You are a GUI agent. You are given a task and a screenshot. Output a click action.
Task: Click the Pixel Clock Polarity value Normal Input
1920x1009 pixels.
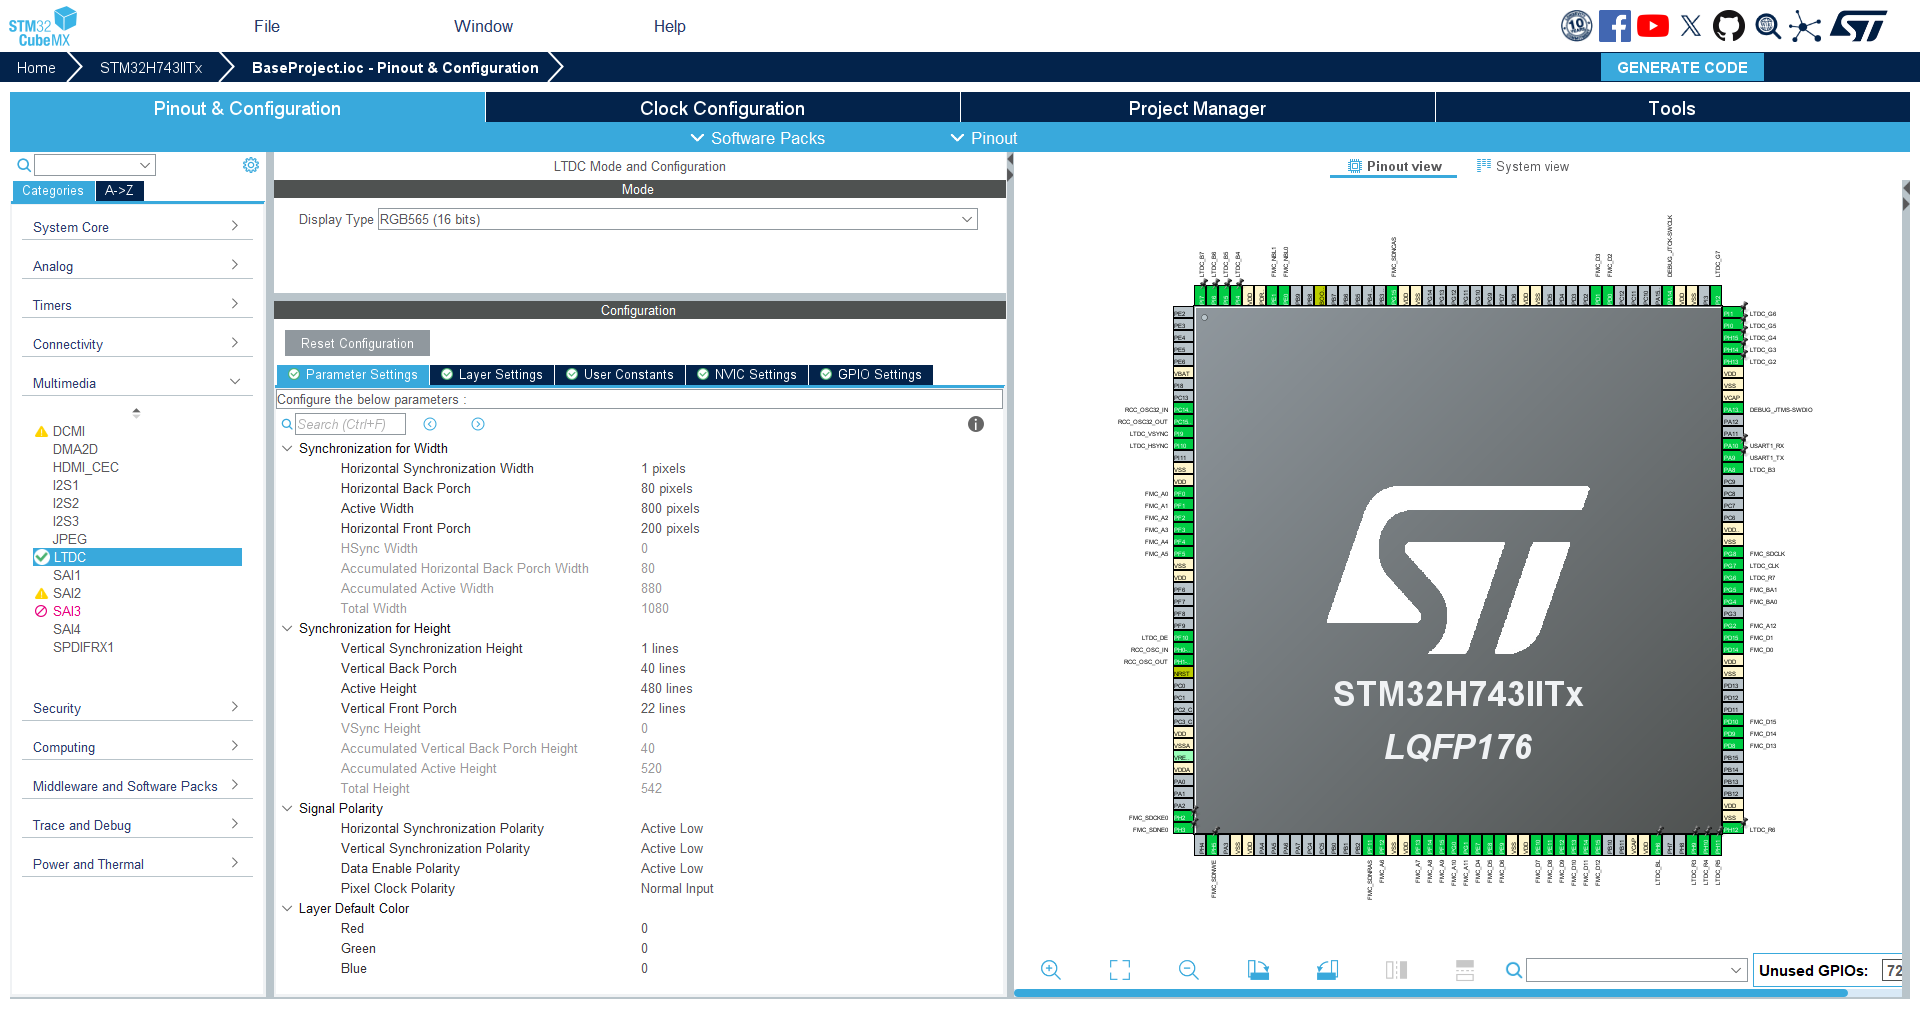click(x=677, y=888)
